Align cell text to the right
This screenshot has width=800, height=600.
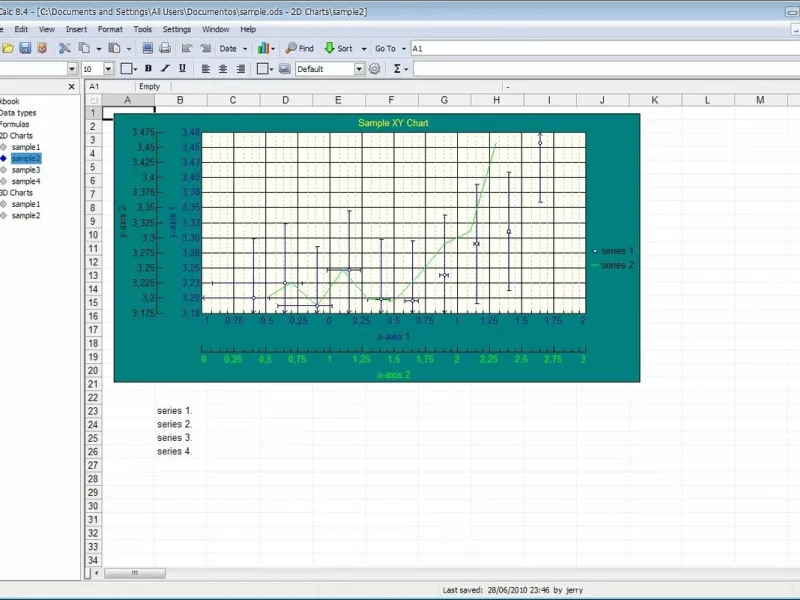240,68
